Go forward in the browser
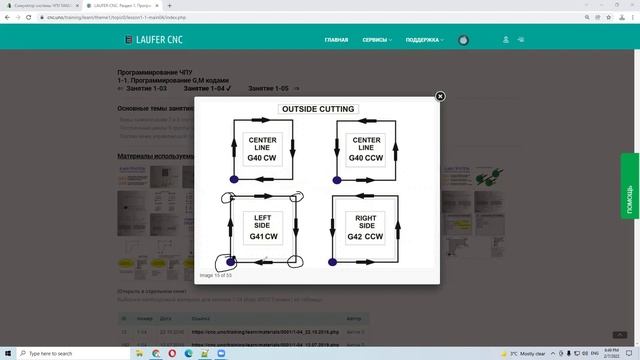Screen dimensions: 640x360 (18, 18)
